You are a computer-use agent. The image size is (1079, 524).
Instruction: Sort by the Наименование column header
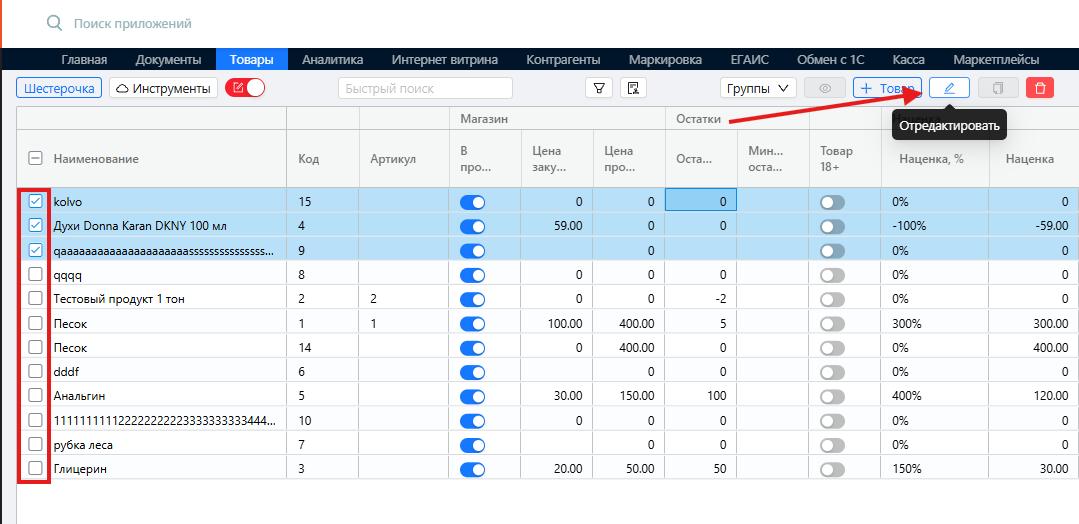click(96, 158)
